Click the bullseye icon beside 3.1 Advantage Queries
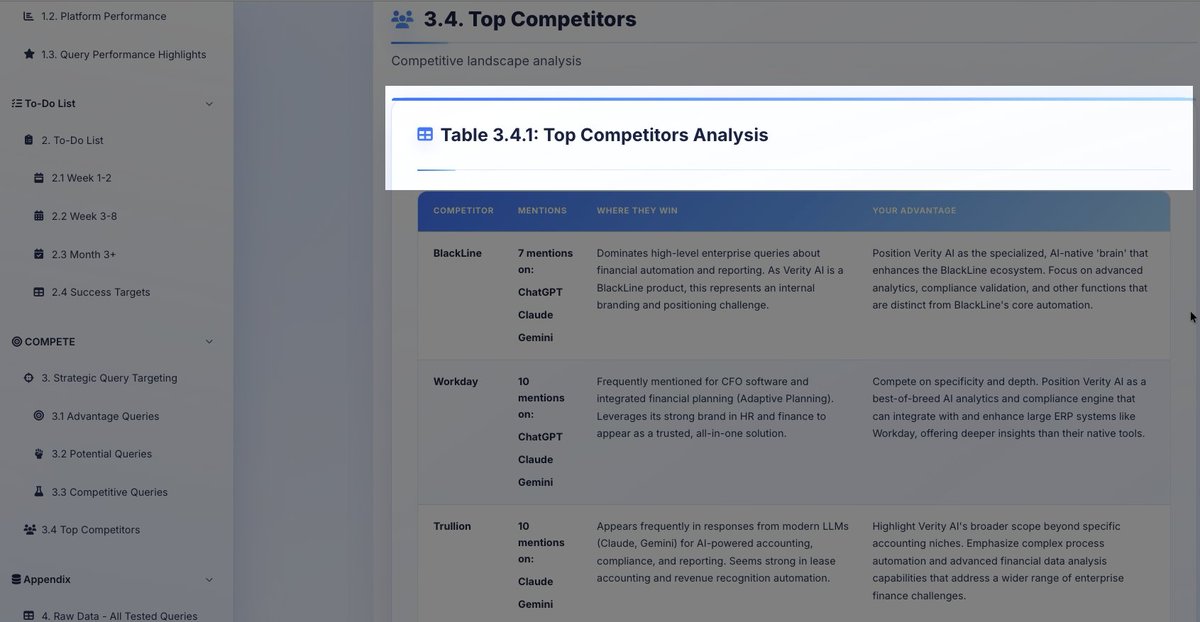1200x622 pixels. coord(39,416)
